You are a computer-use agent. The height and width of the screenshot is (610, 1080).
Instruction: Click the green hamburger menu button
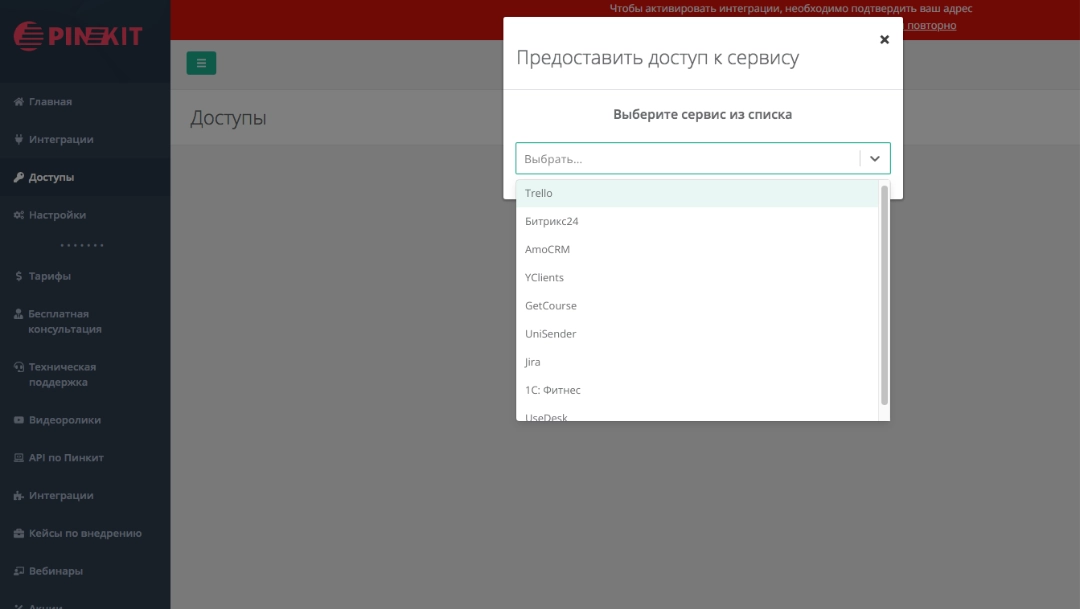tap(201, 63)
